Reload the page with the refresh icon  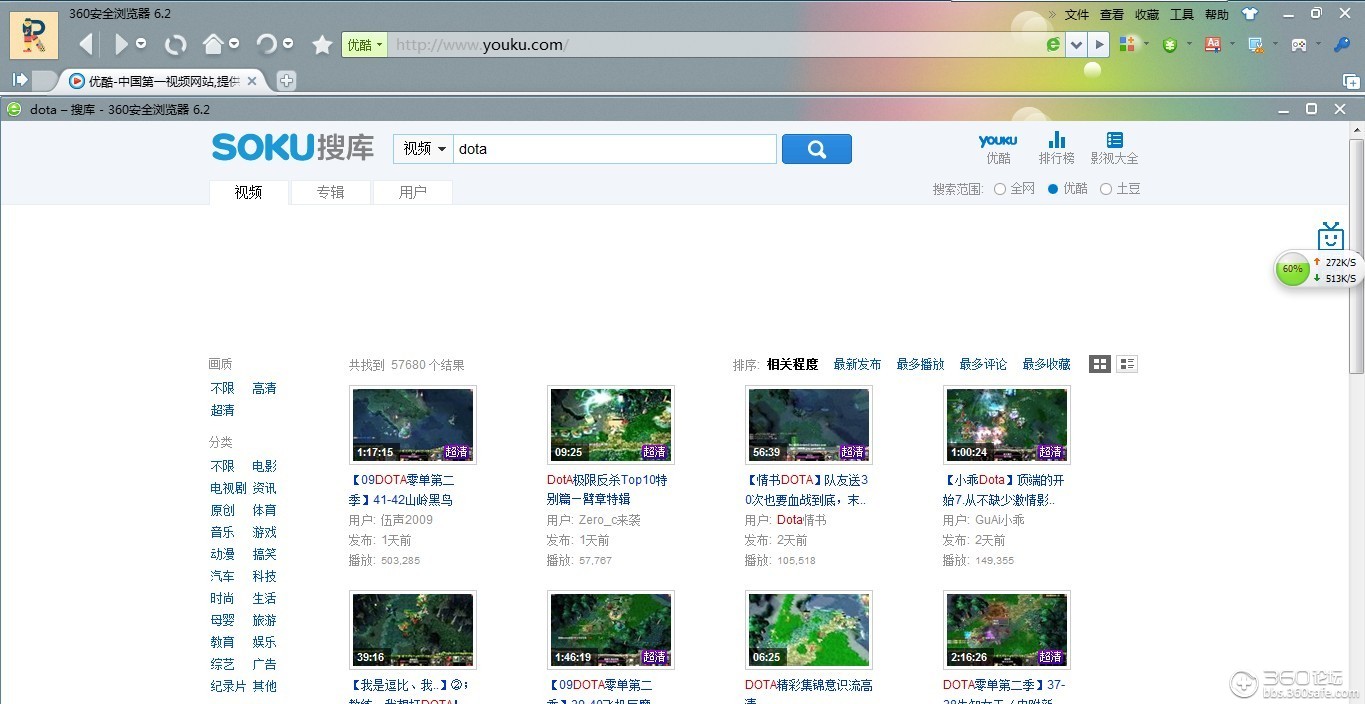[176, 44]
